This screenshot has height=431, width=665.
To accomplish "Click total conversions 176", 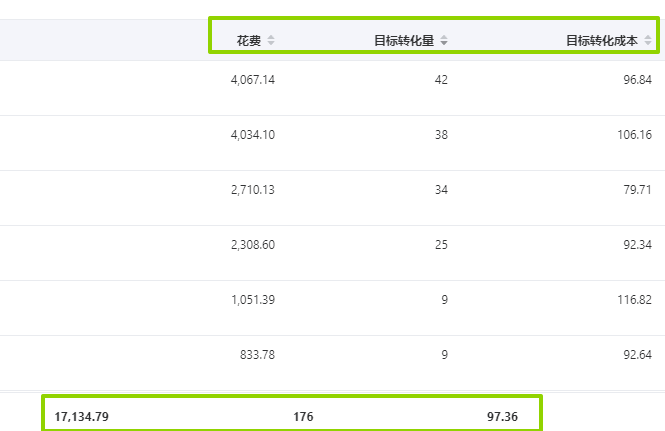I will [303, 417].
